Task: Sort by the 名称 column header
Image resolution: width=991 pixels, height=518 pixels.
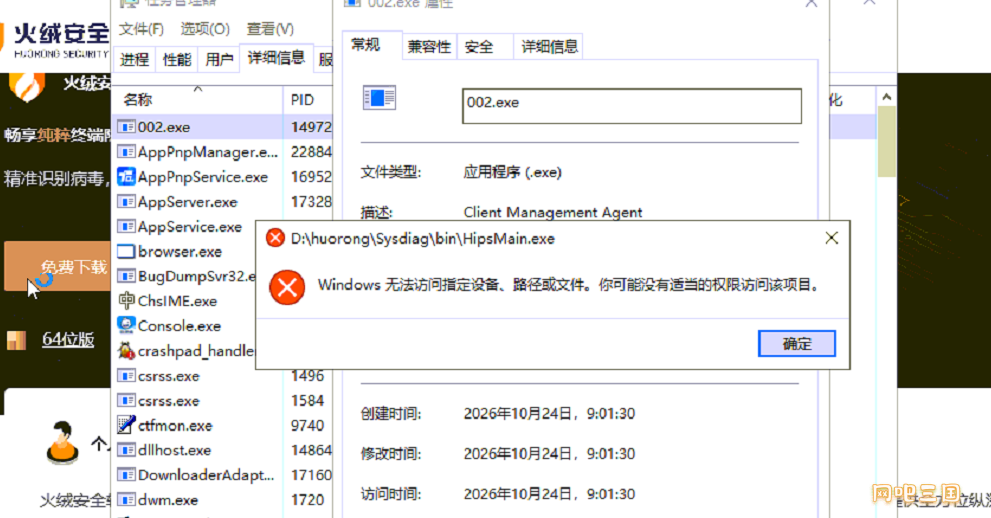Action: tap(197, 100)
